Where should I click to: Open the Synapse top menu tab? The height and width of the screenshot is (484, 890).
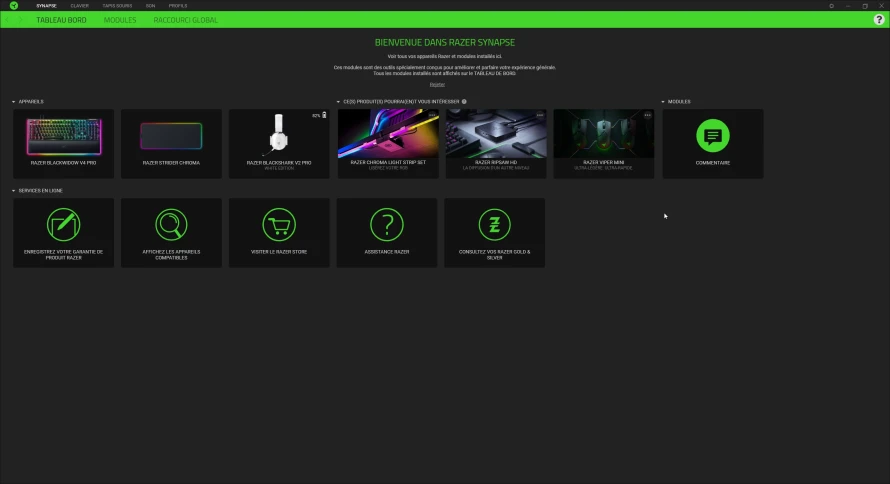click(x=47, y=6)
